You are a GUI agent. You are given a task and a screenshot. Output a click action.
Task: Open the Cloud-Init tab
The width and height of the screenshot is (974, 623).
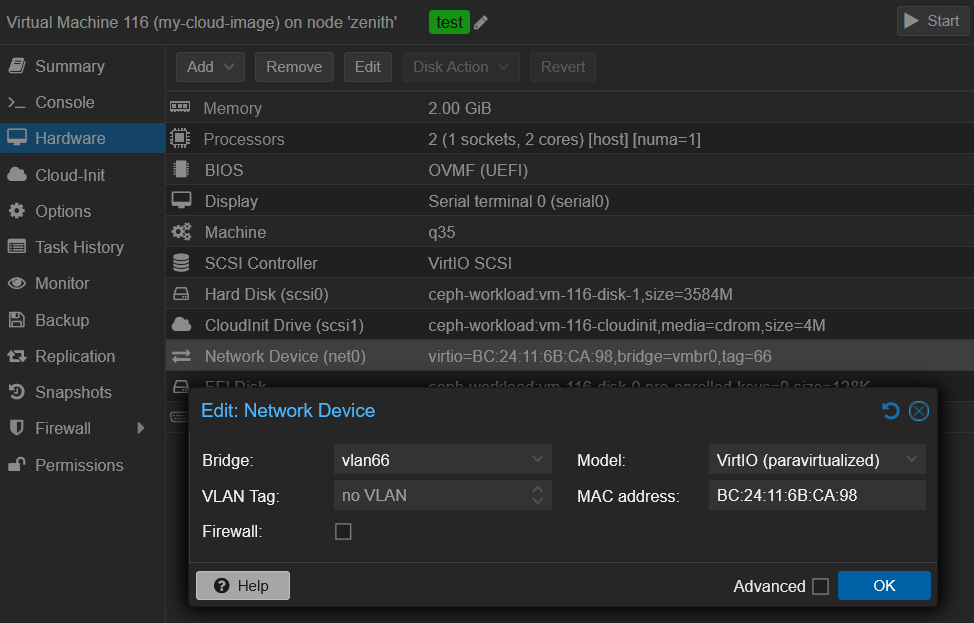point(70,175)
